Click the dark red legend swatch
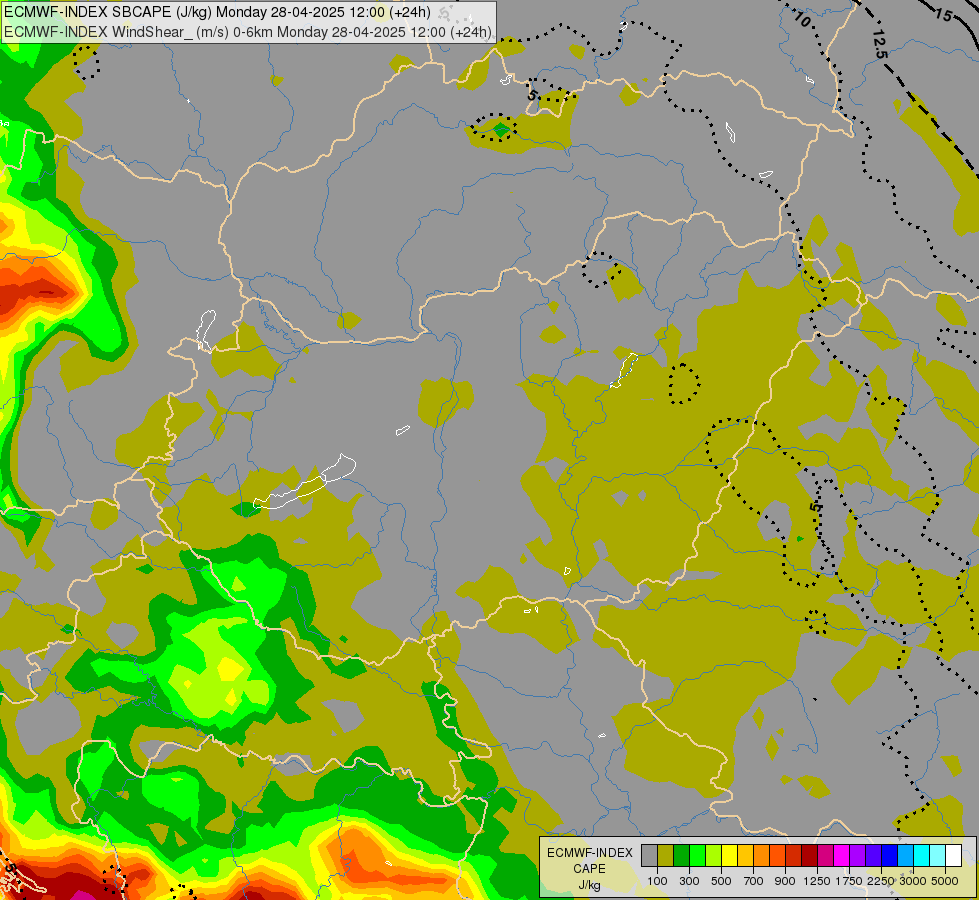The image size is (979, 900). [809, 856]
